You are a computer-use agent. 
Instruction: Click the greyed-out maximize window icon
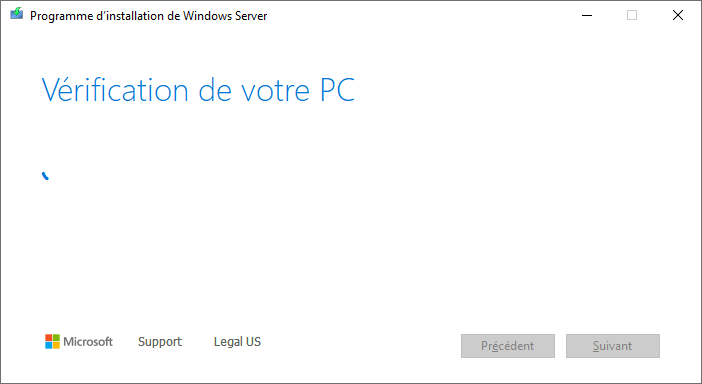coord(632,15)
